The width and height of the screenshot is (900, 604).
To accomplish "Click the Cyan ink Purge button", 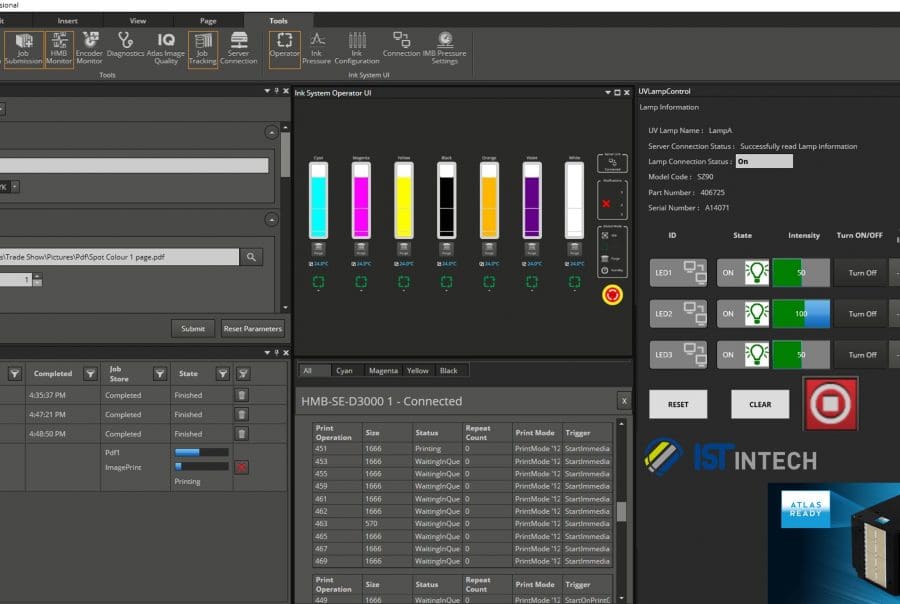I will 317,251.
